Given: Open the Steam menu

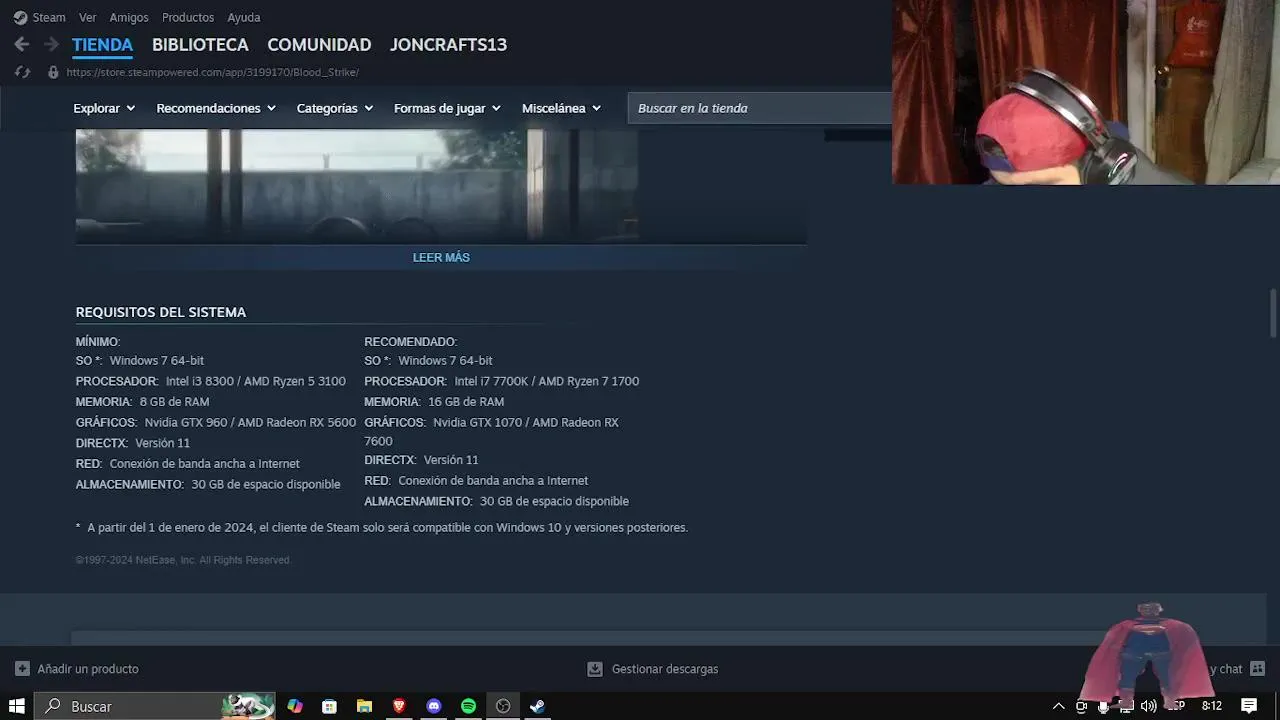Looking at the screenshot, I should pyautogui.click(x=49, y=17).
